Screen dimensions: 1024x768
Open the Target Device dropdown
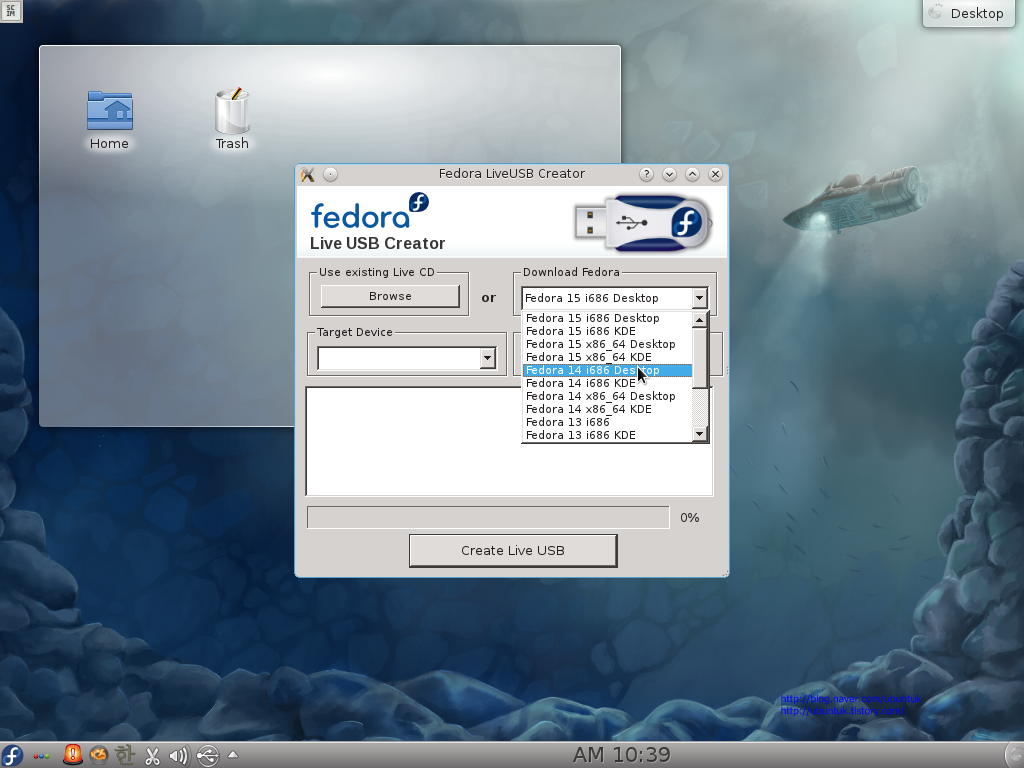point(407,358)
